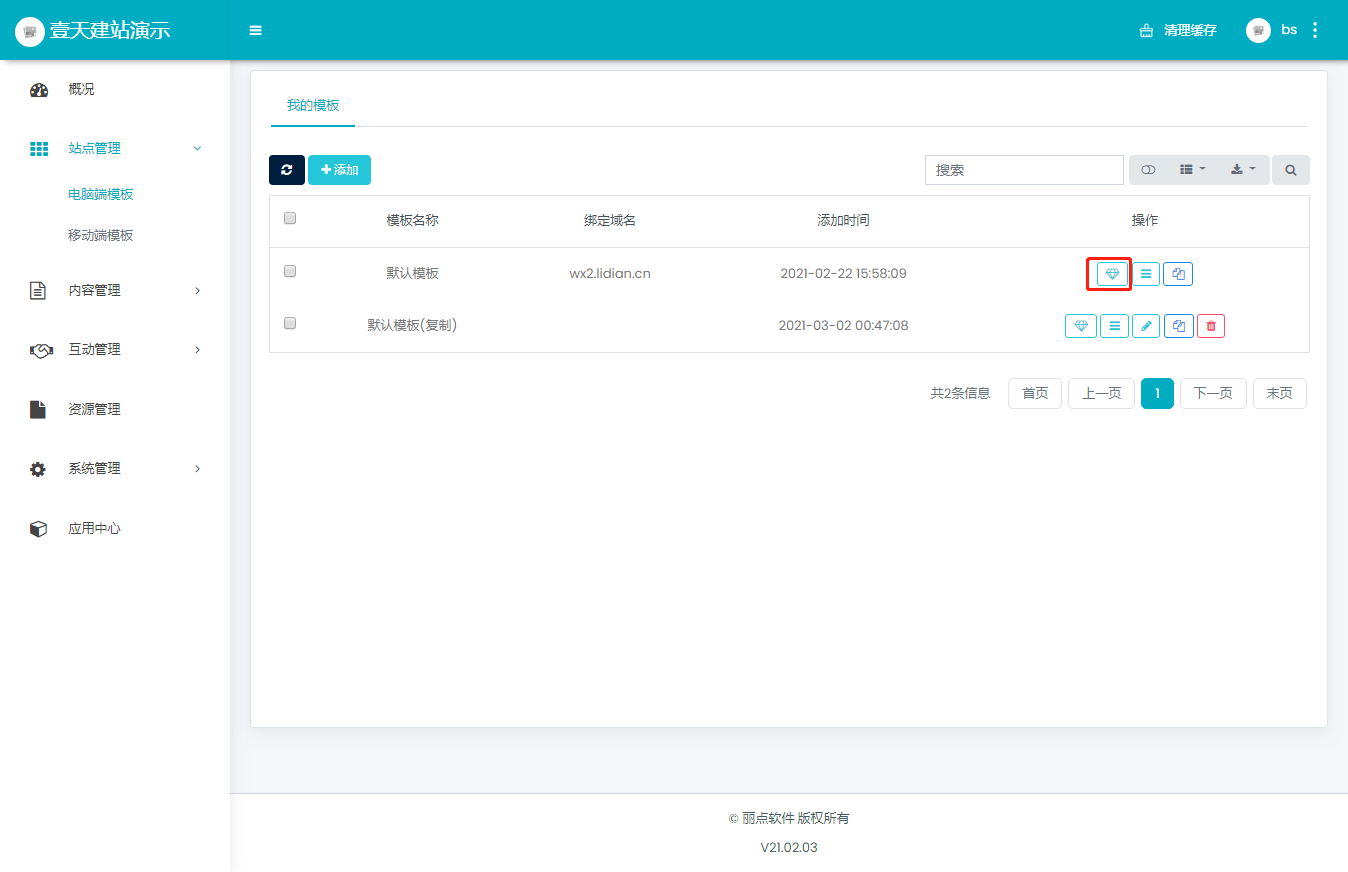The image size is (1348, 872).
Task: Open 电脑端模板 in the sidebar
Action: (x=101, y=195)
